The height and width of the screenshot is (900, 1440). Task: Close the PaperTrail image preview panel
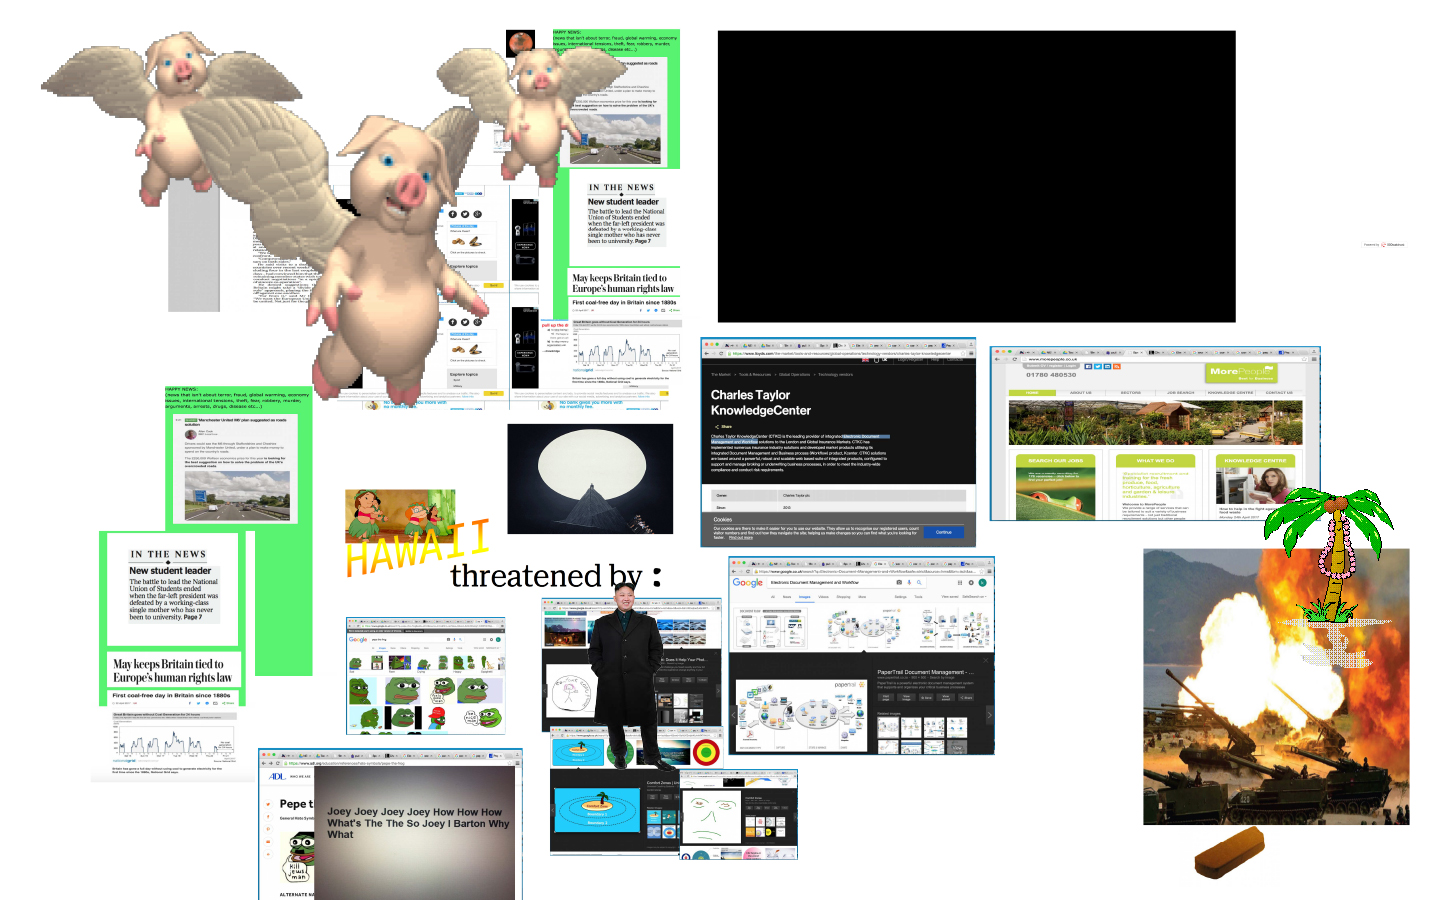click(x=986, y=661)
